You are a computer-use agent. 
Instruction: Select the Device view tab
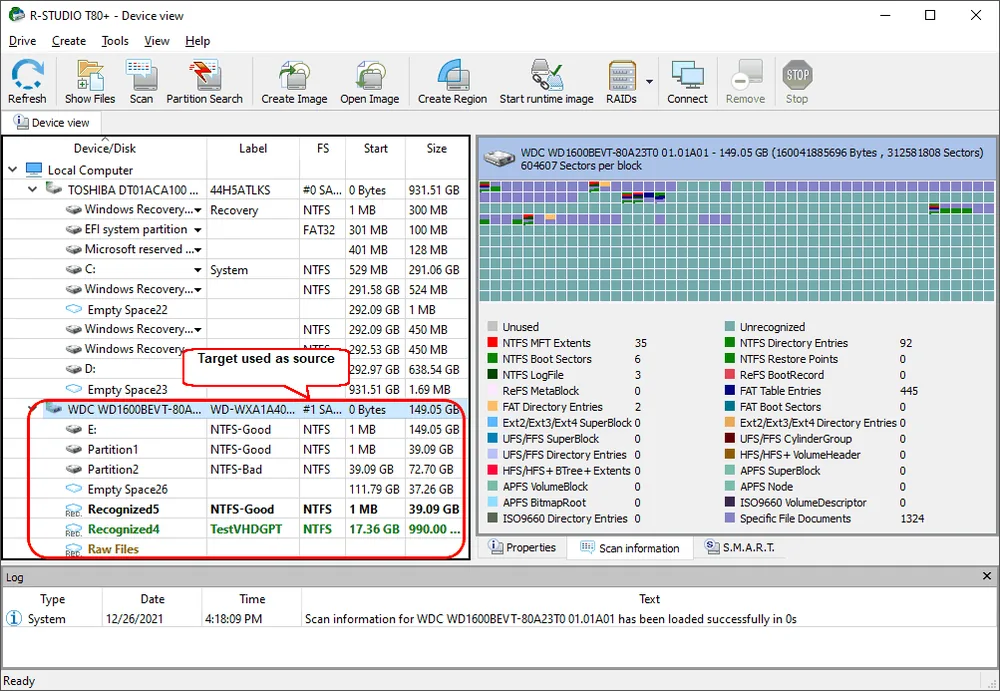click(52, 123)
